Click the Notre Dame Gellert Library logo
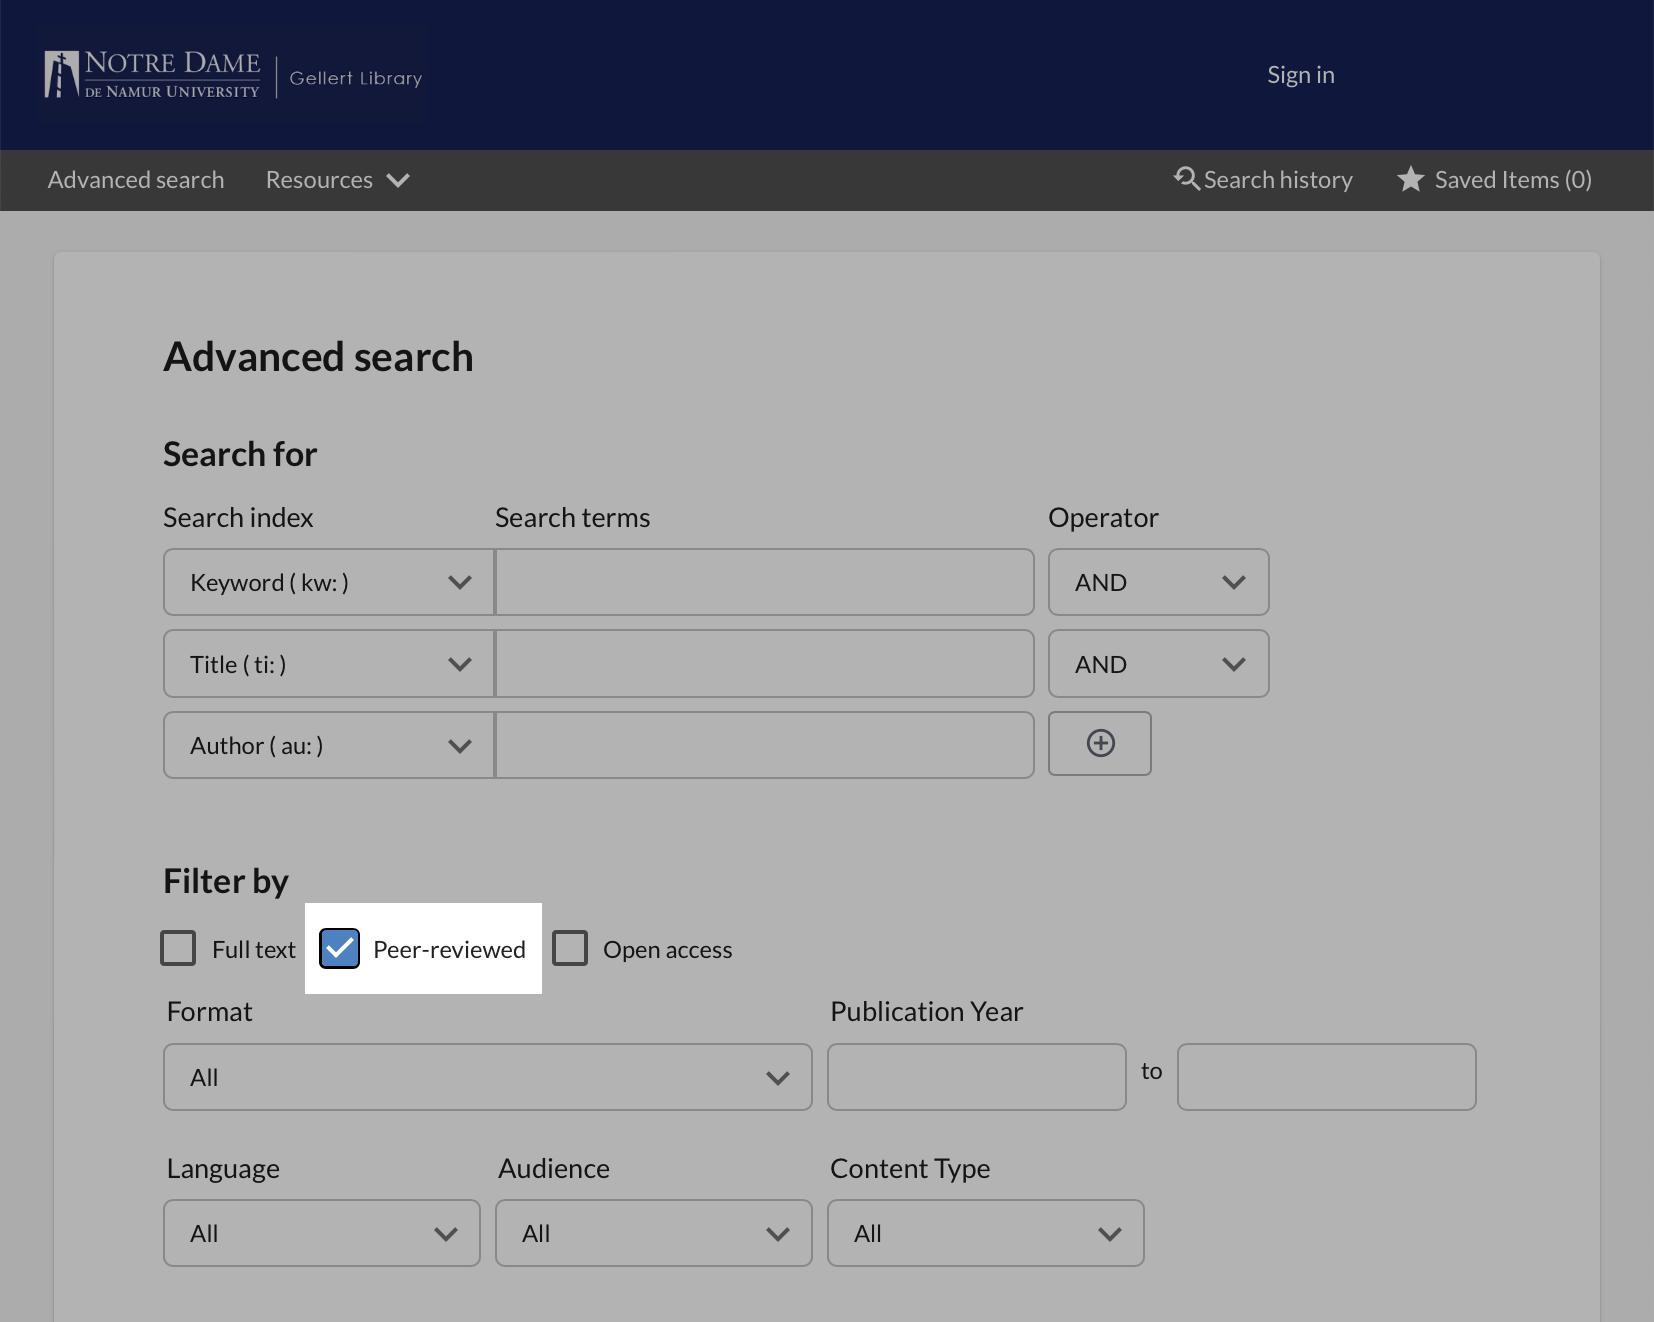The image size is (1654, 1322). (230, 73)
